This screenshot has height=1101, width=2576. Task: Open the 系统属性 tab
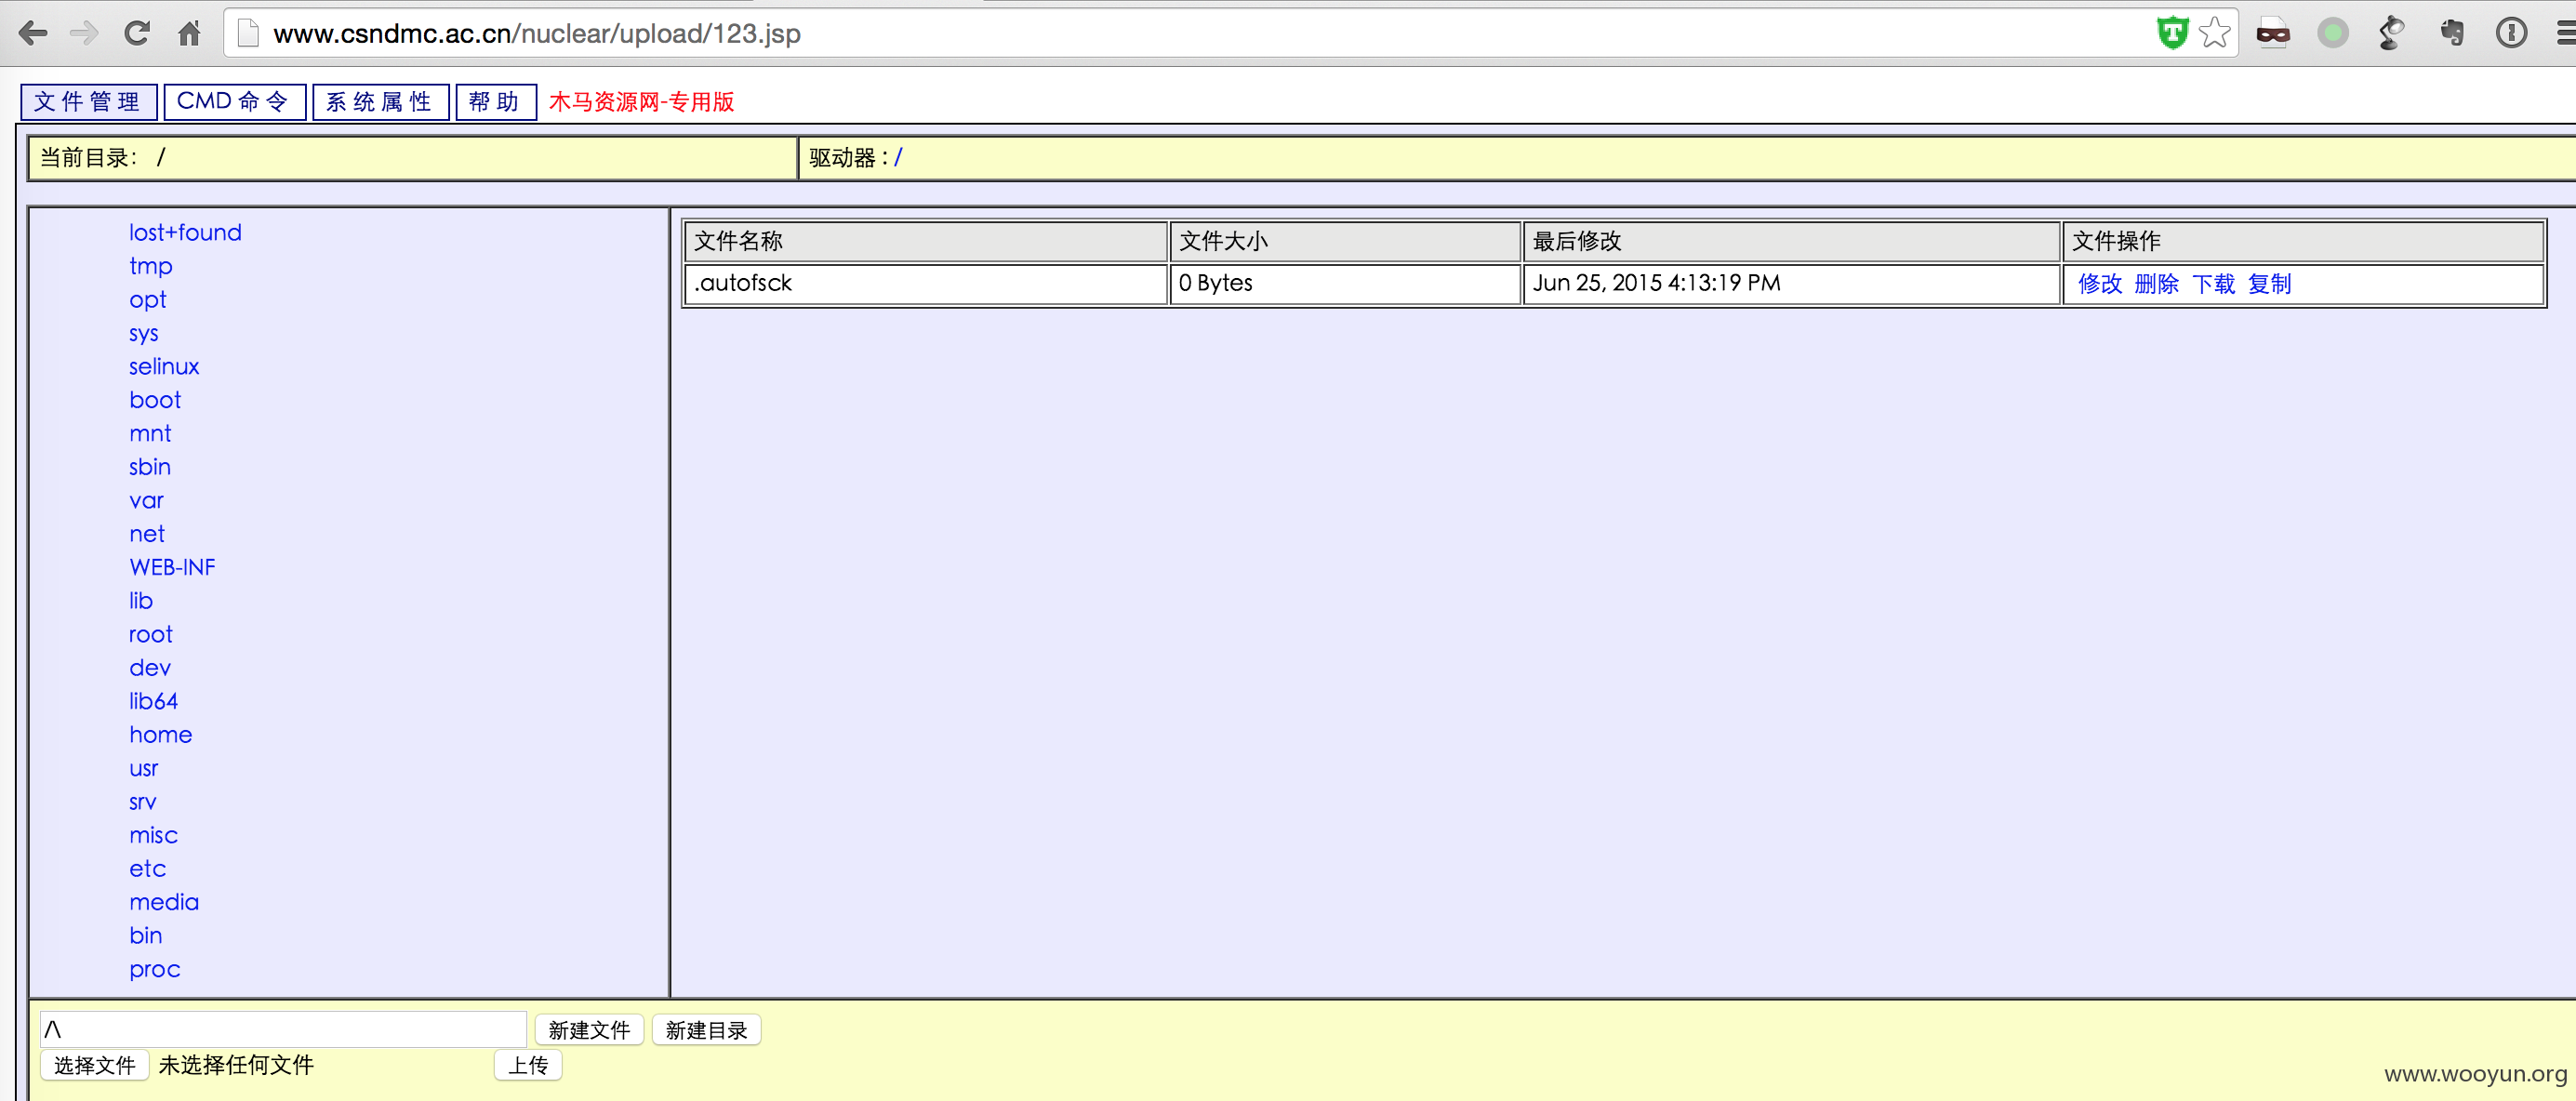pos(380,102)
